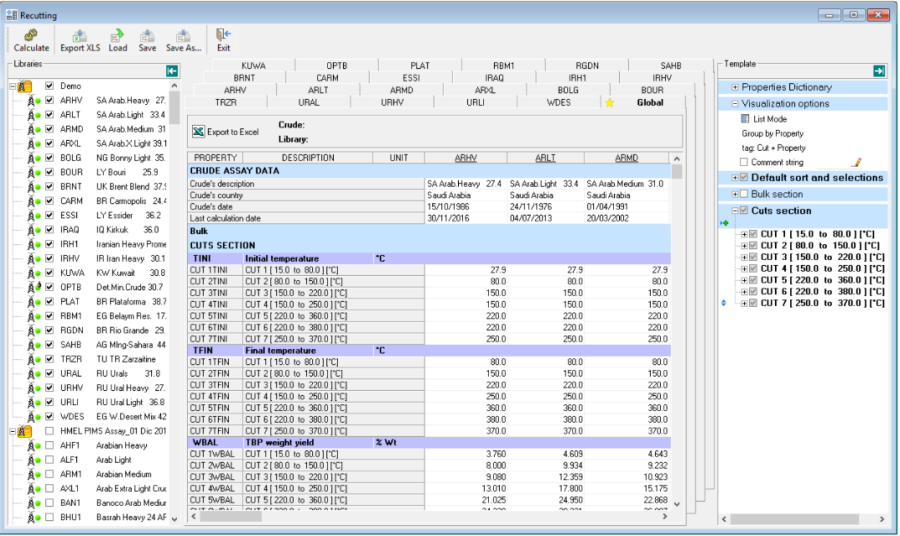Click Group by Property option
The height and width of the screenshot is (536, 900).
[x=772, y=133]
